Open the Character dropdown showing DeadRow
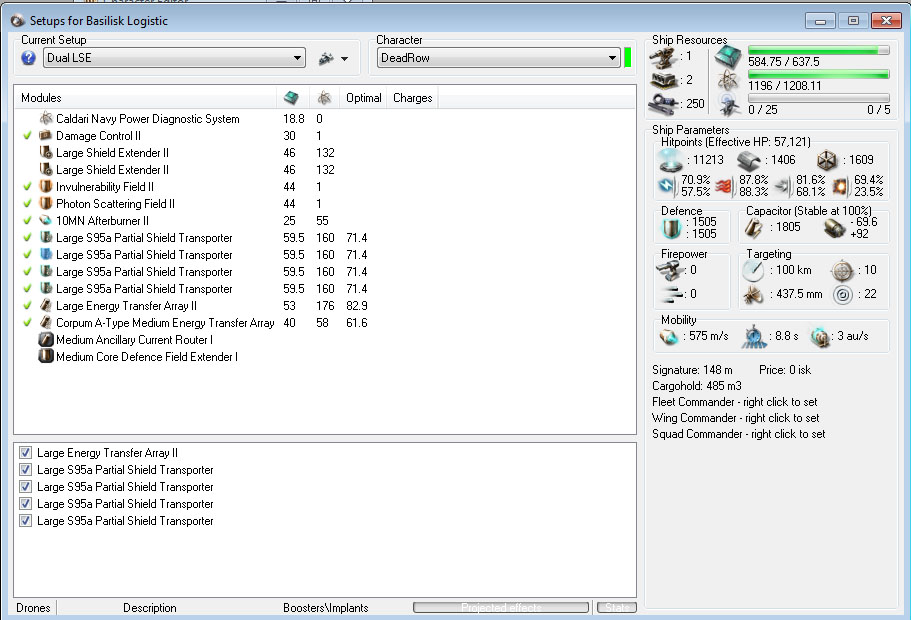This screenshot has height=620, width=911. (x=498, y=58)
